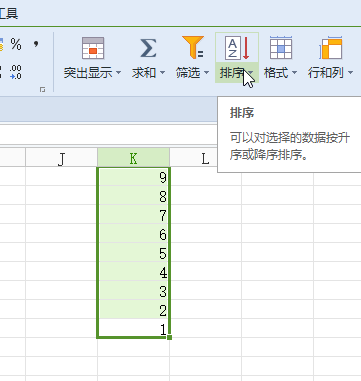Select the cell containing 9

click(133, 176)
